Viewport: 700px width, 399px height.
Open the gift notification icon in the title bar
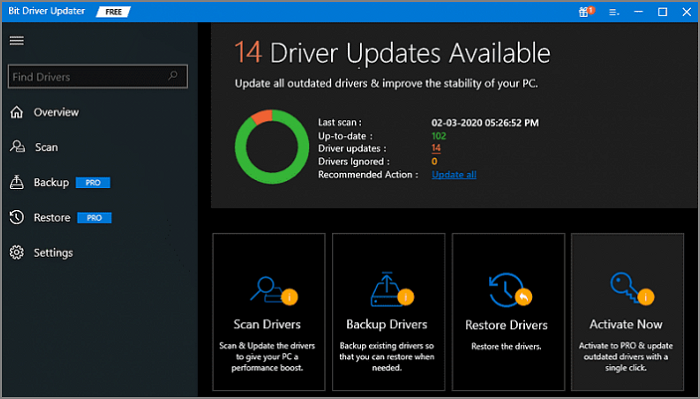click(586, 12)
